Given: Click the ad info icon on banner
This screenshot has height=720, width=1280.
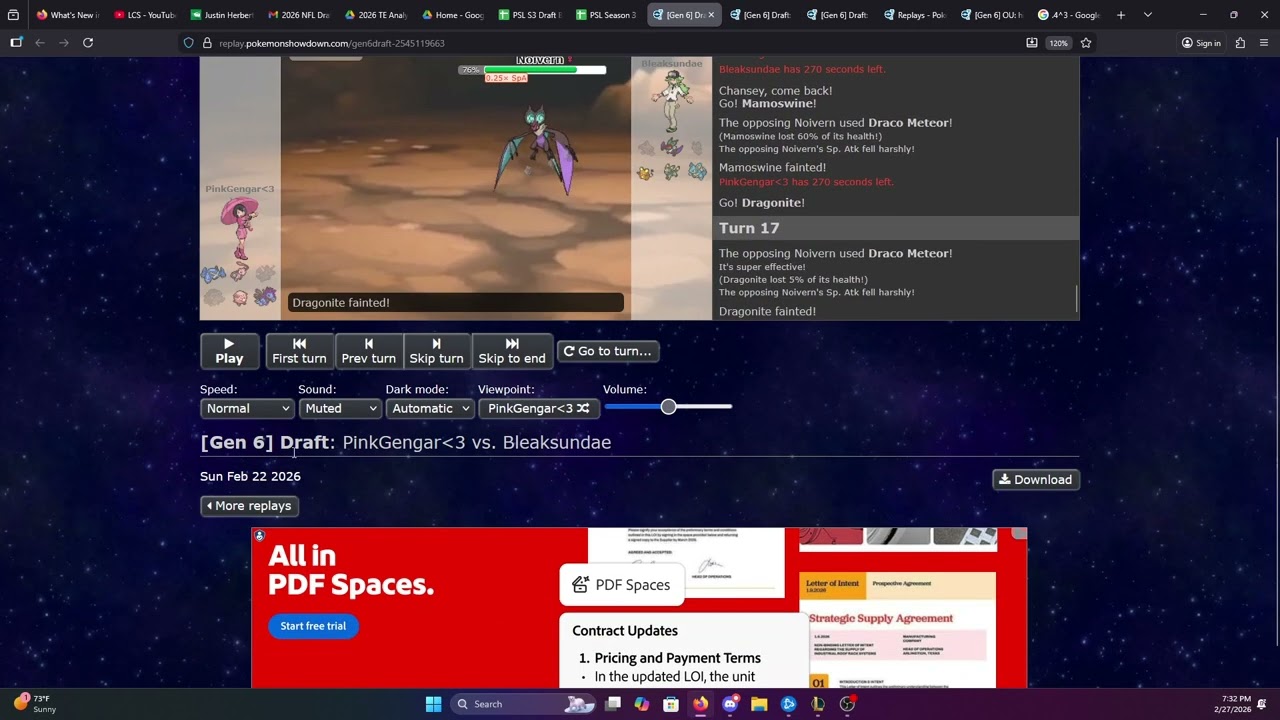Looking at the screenshot, I should click(259, 536).
